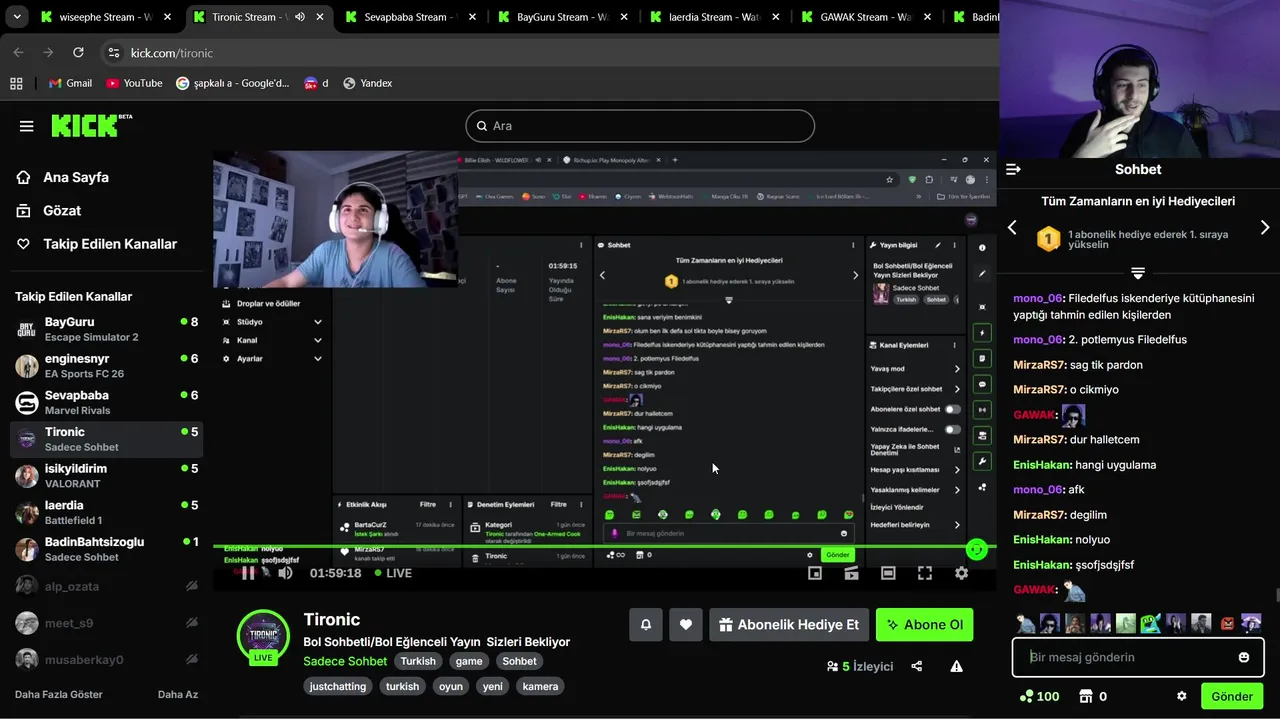Open the isikyildirim channel in sidebar
1280x720 pixels.
point(107,476)
